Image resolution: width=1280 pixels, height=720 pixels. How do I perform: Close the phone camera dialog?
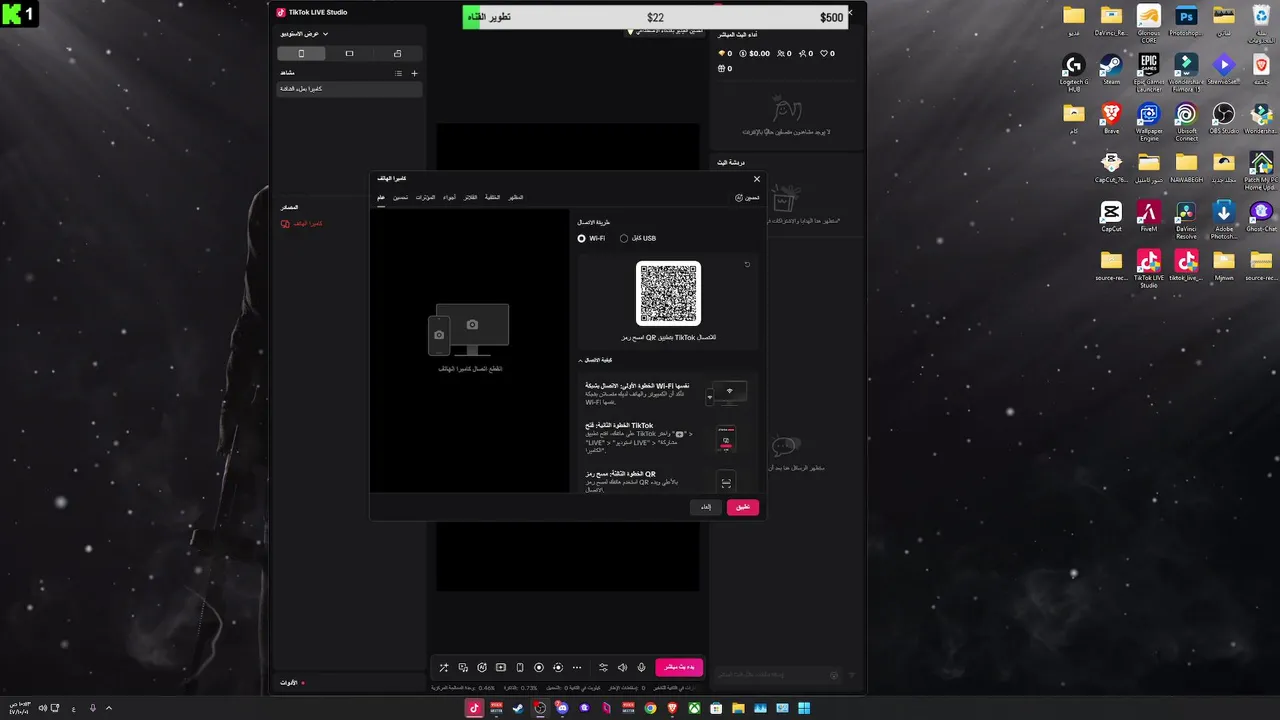tap(757, 179)
